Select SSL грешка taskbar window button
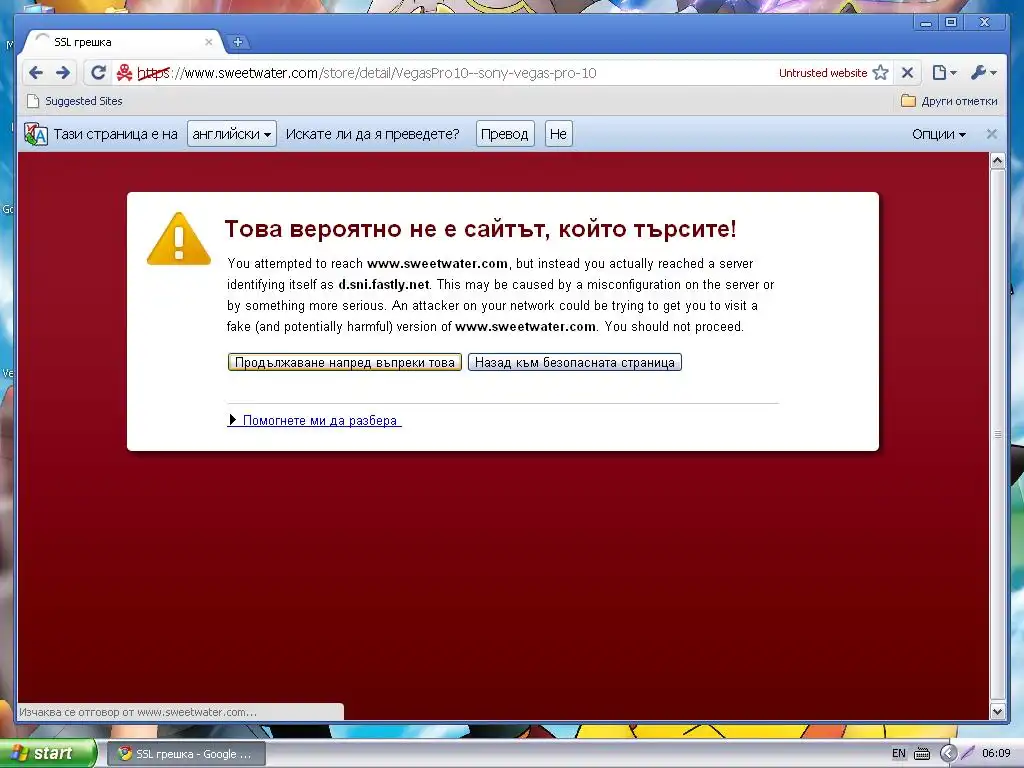Viewport: 1024px width, 768px height. pos(186,754)
